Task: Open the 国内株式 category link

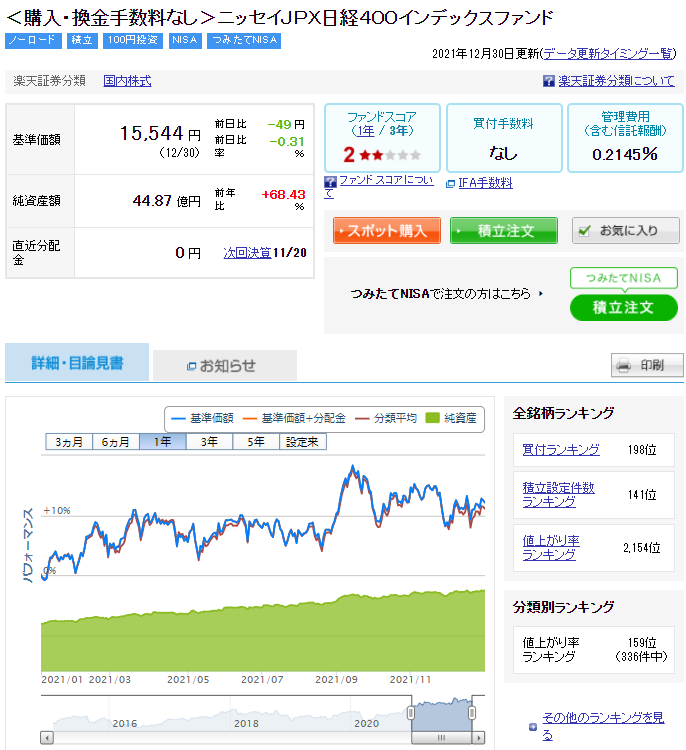Action: (x=127, y=81)
